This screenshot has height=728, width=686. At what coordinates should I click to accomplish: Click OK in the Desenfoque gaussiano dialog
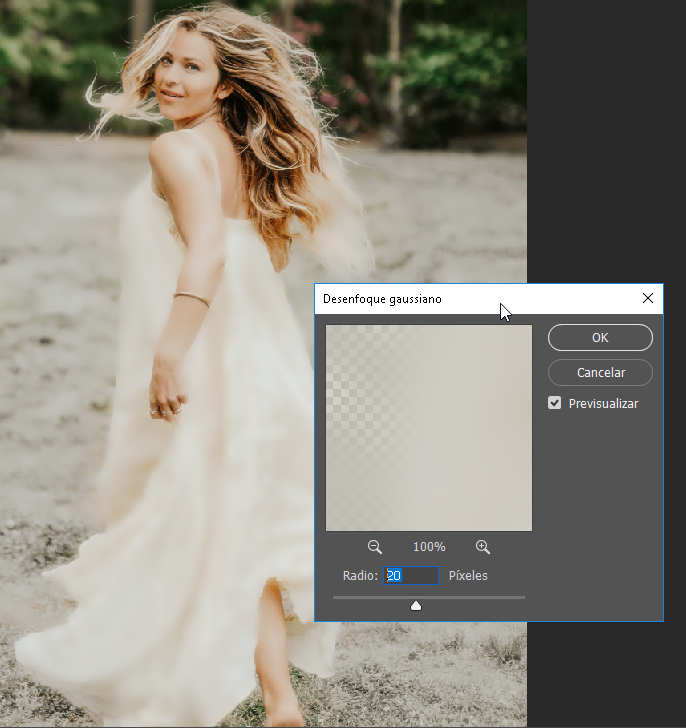(600, 338)
